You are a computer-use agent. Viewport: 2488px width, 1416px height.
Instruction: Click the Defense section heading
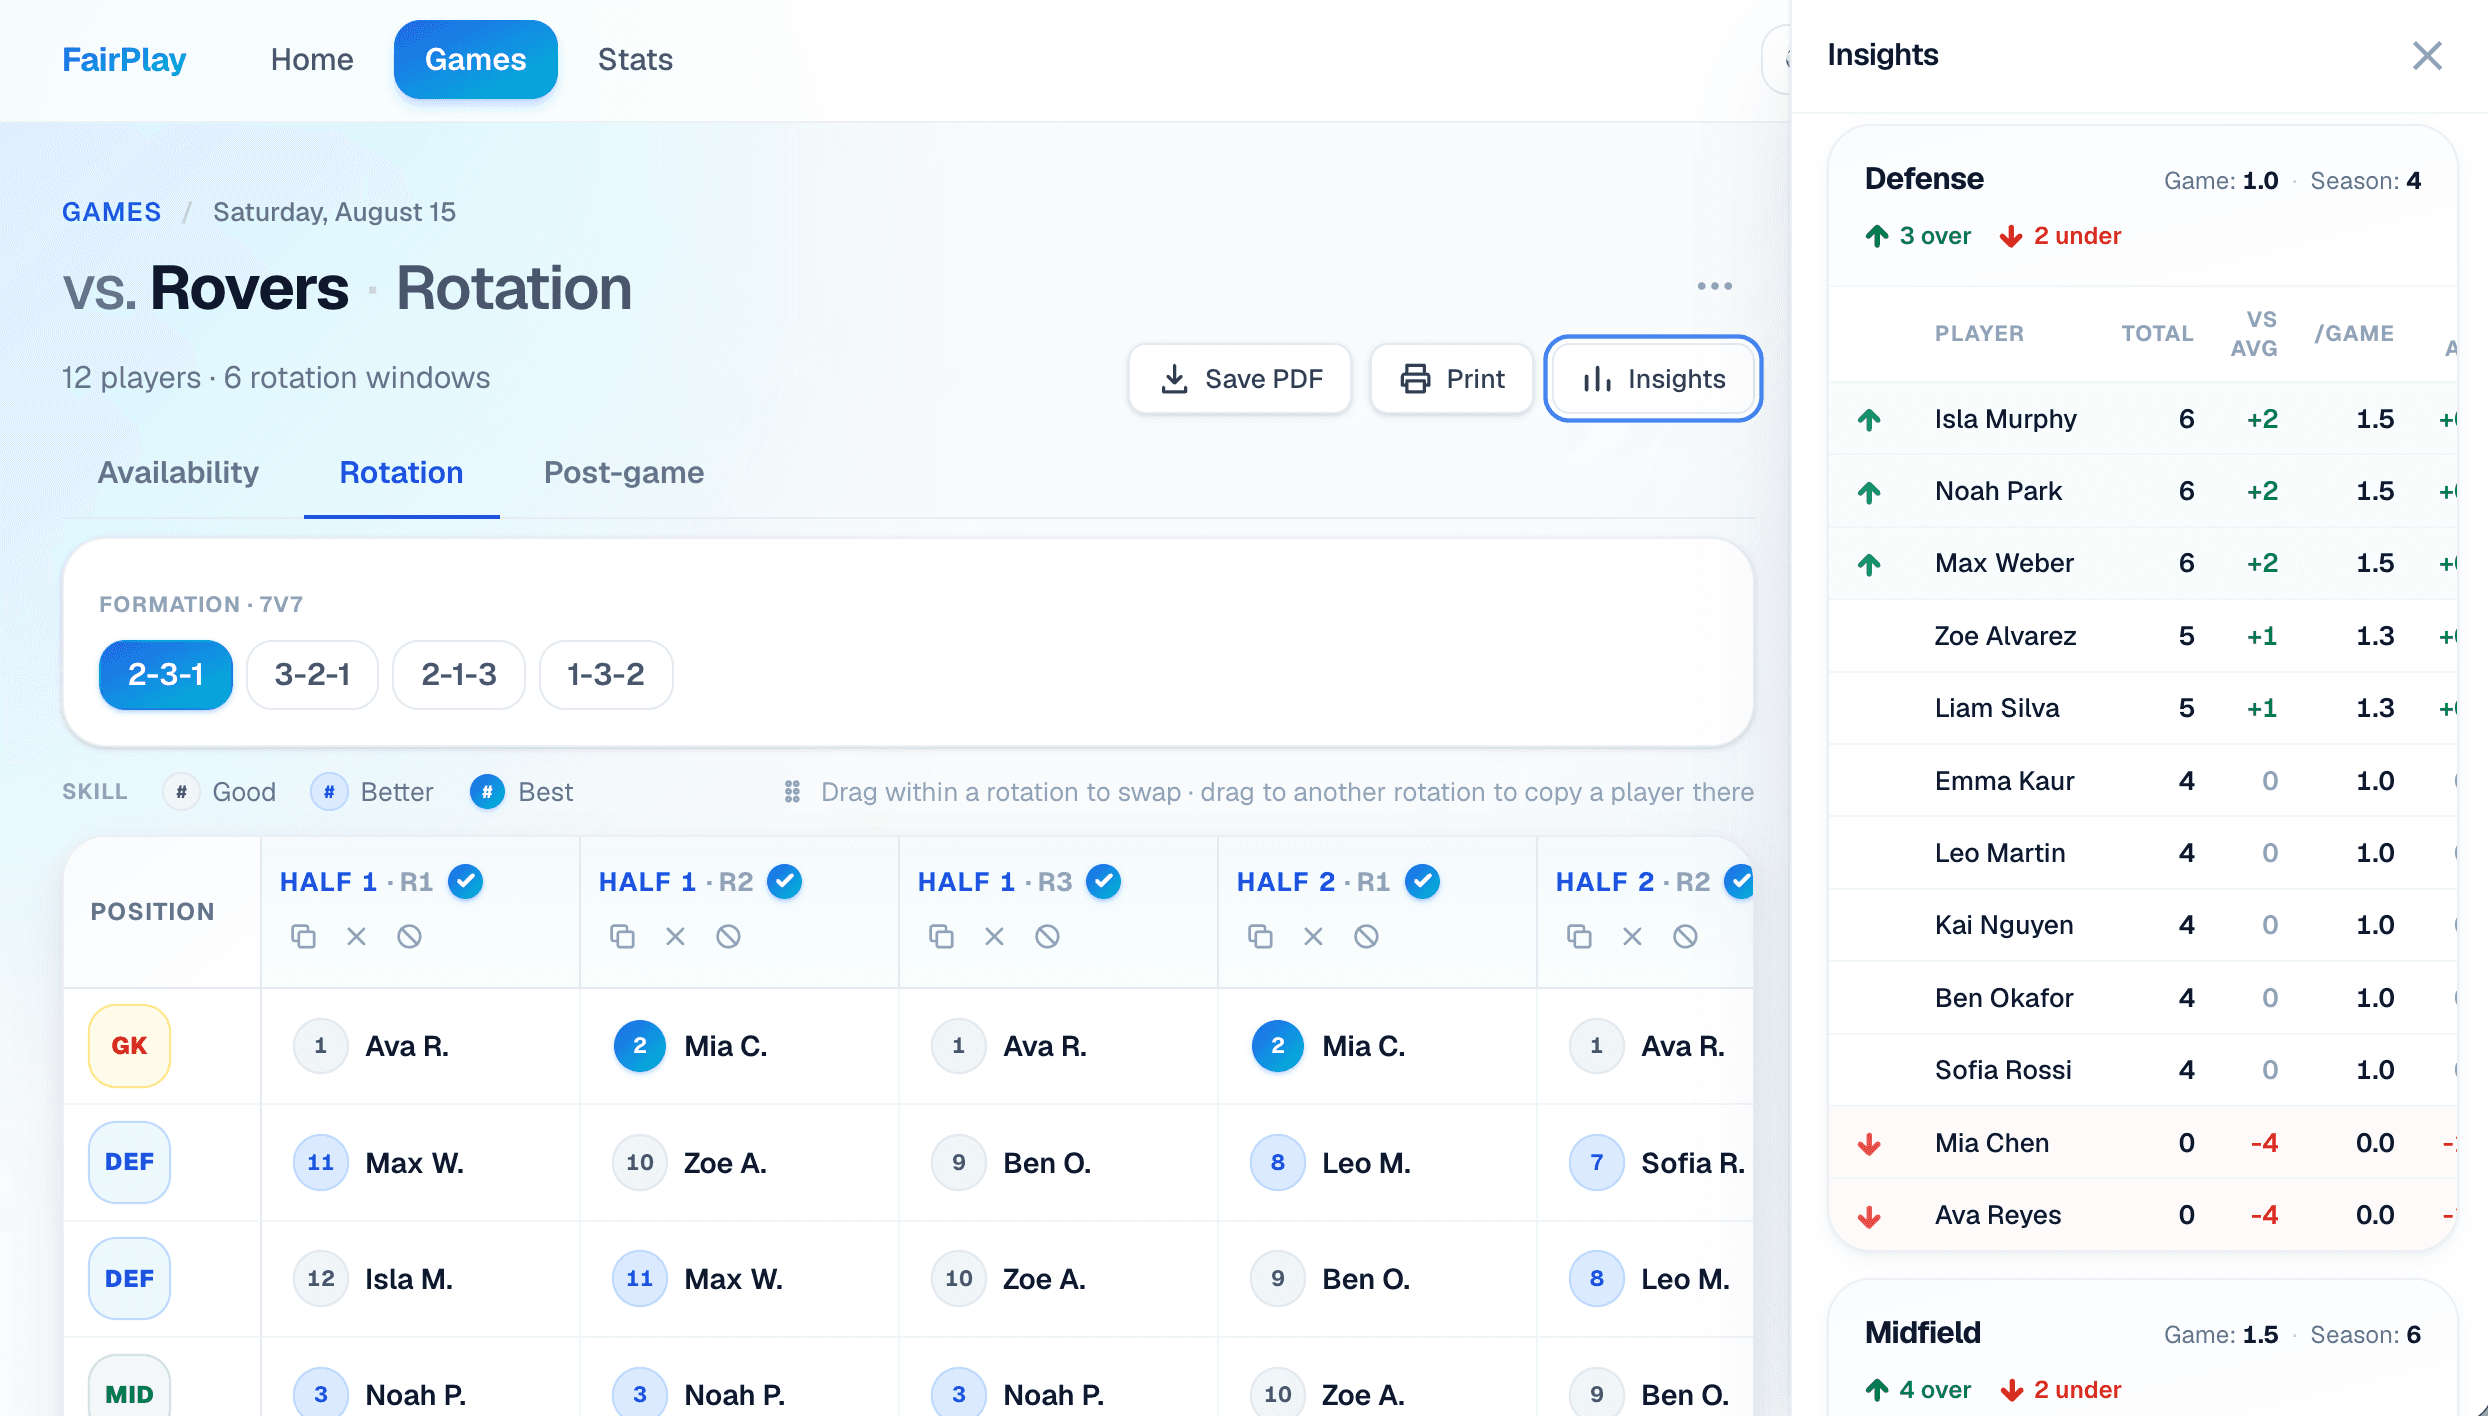coord(1924,179)
